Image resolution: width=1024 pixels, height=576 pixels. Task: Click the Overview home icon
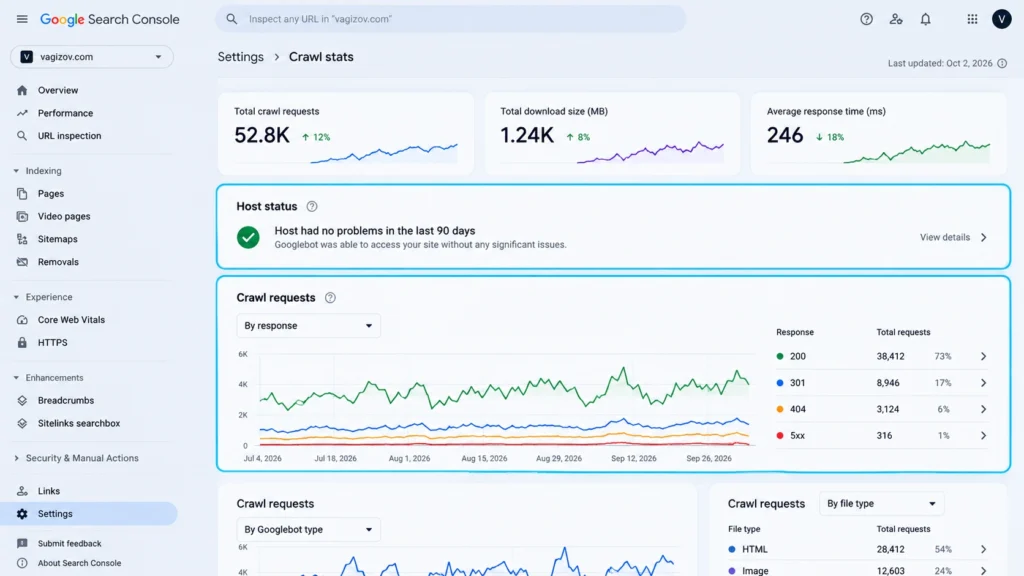click(x=22, y=90)
